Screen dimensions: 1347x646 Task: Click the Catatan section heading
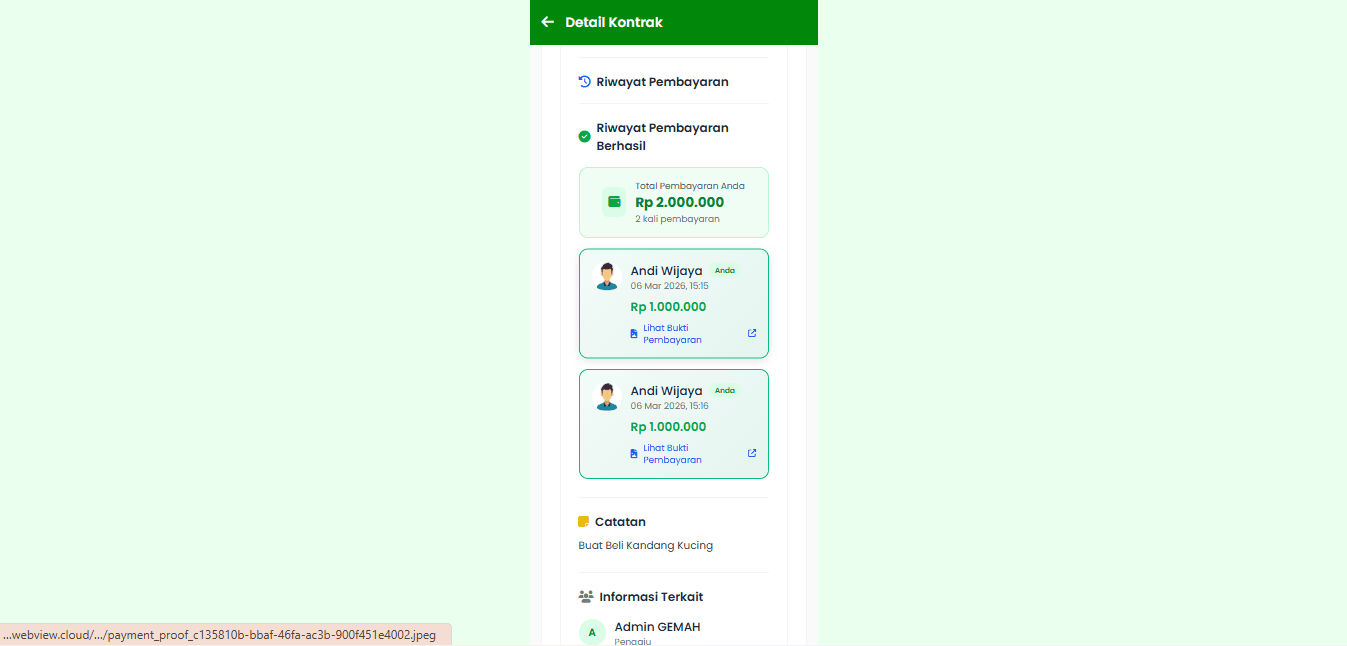pyautogui.click(x=621, y=521)
